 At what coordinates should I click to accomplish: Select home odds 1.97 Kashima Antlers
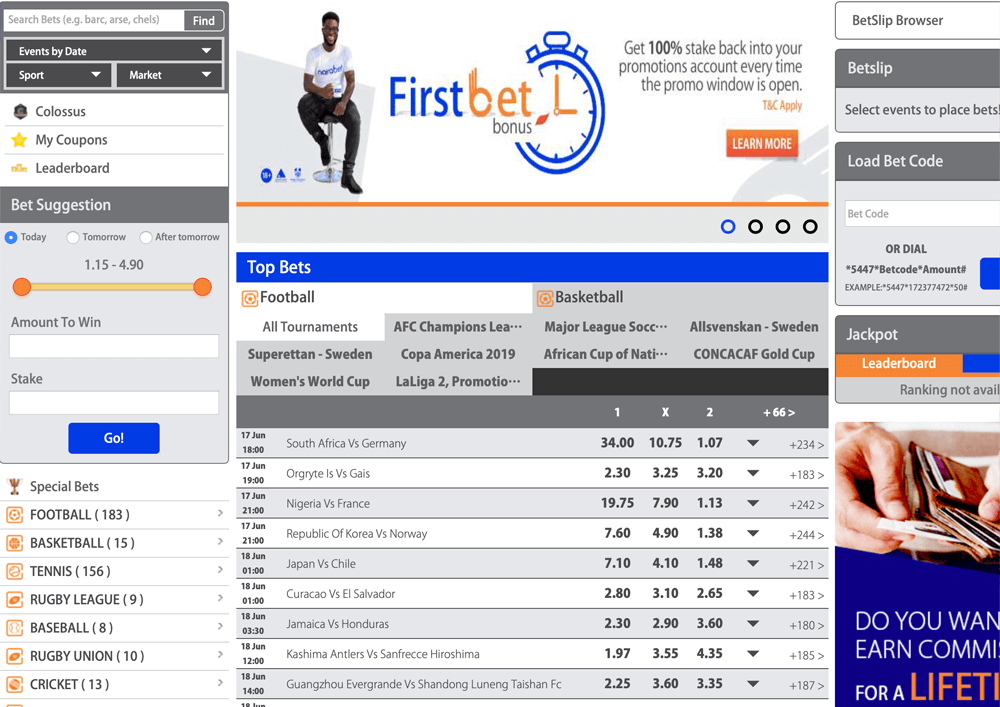pos(617,653)
